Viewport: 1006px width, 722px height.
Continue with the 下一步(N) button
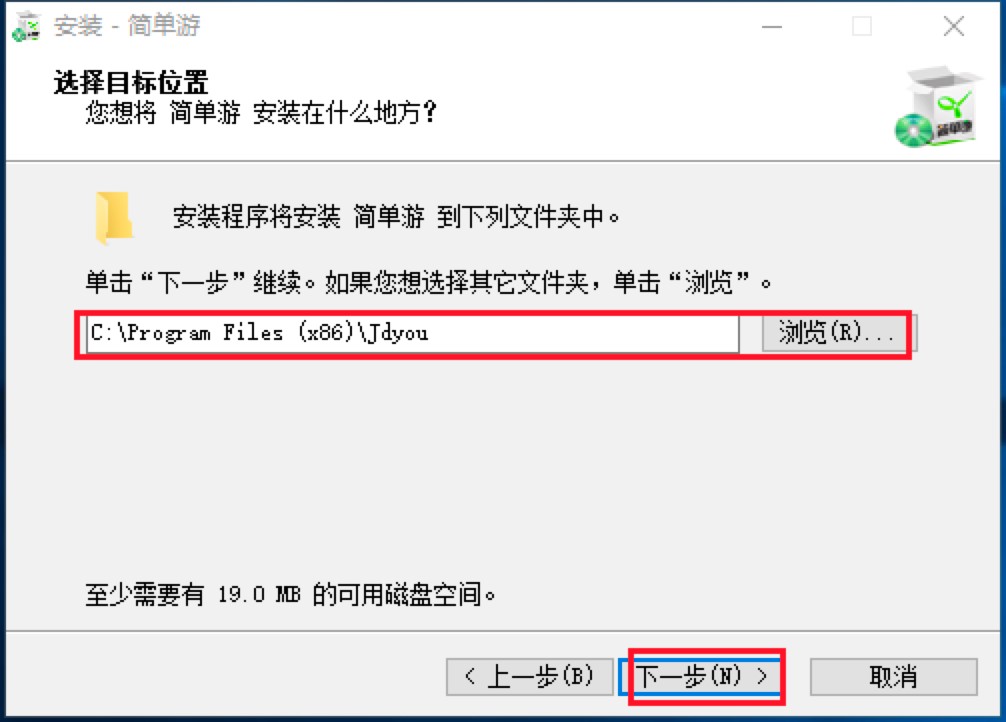click(x=702, y=676)
